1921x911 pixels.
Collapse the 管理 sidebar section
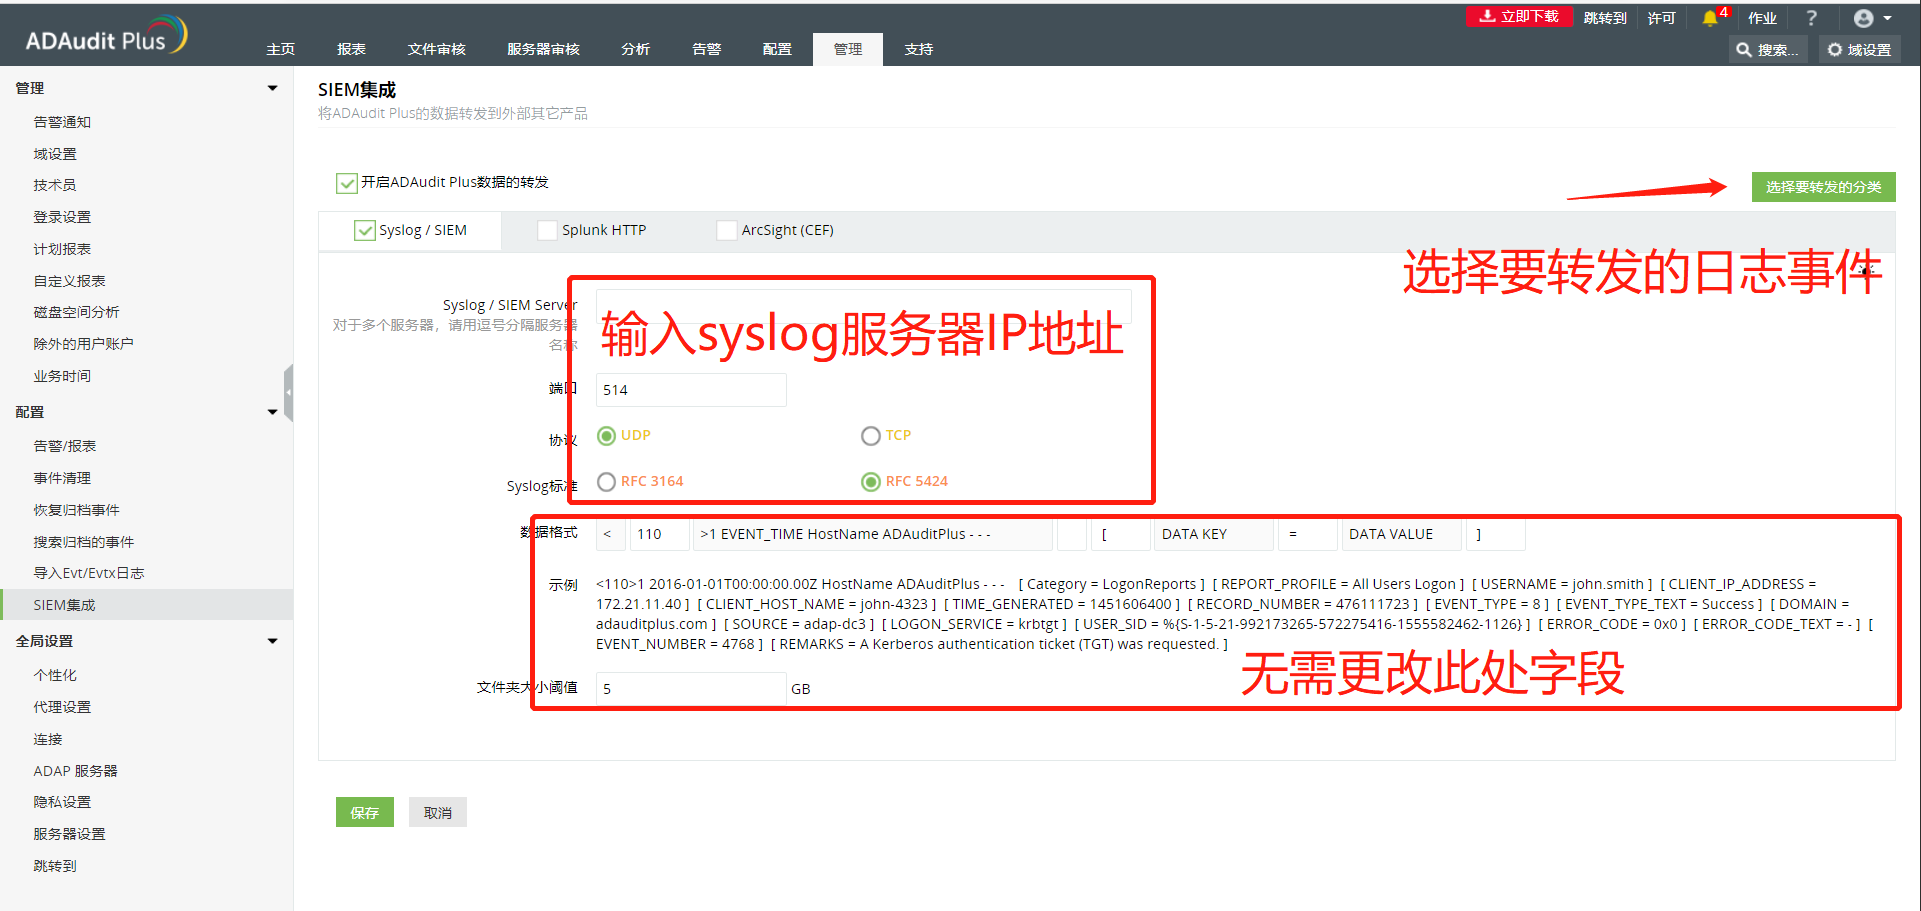click(x=272, y=88)
